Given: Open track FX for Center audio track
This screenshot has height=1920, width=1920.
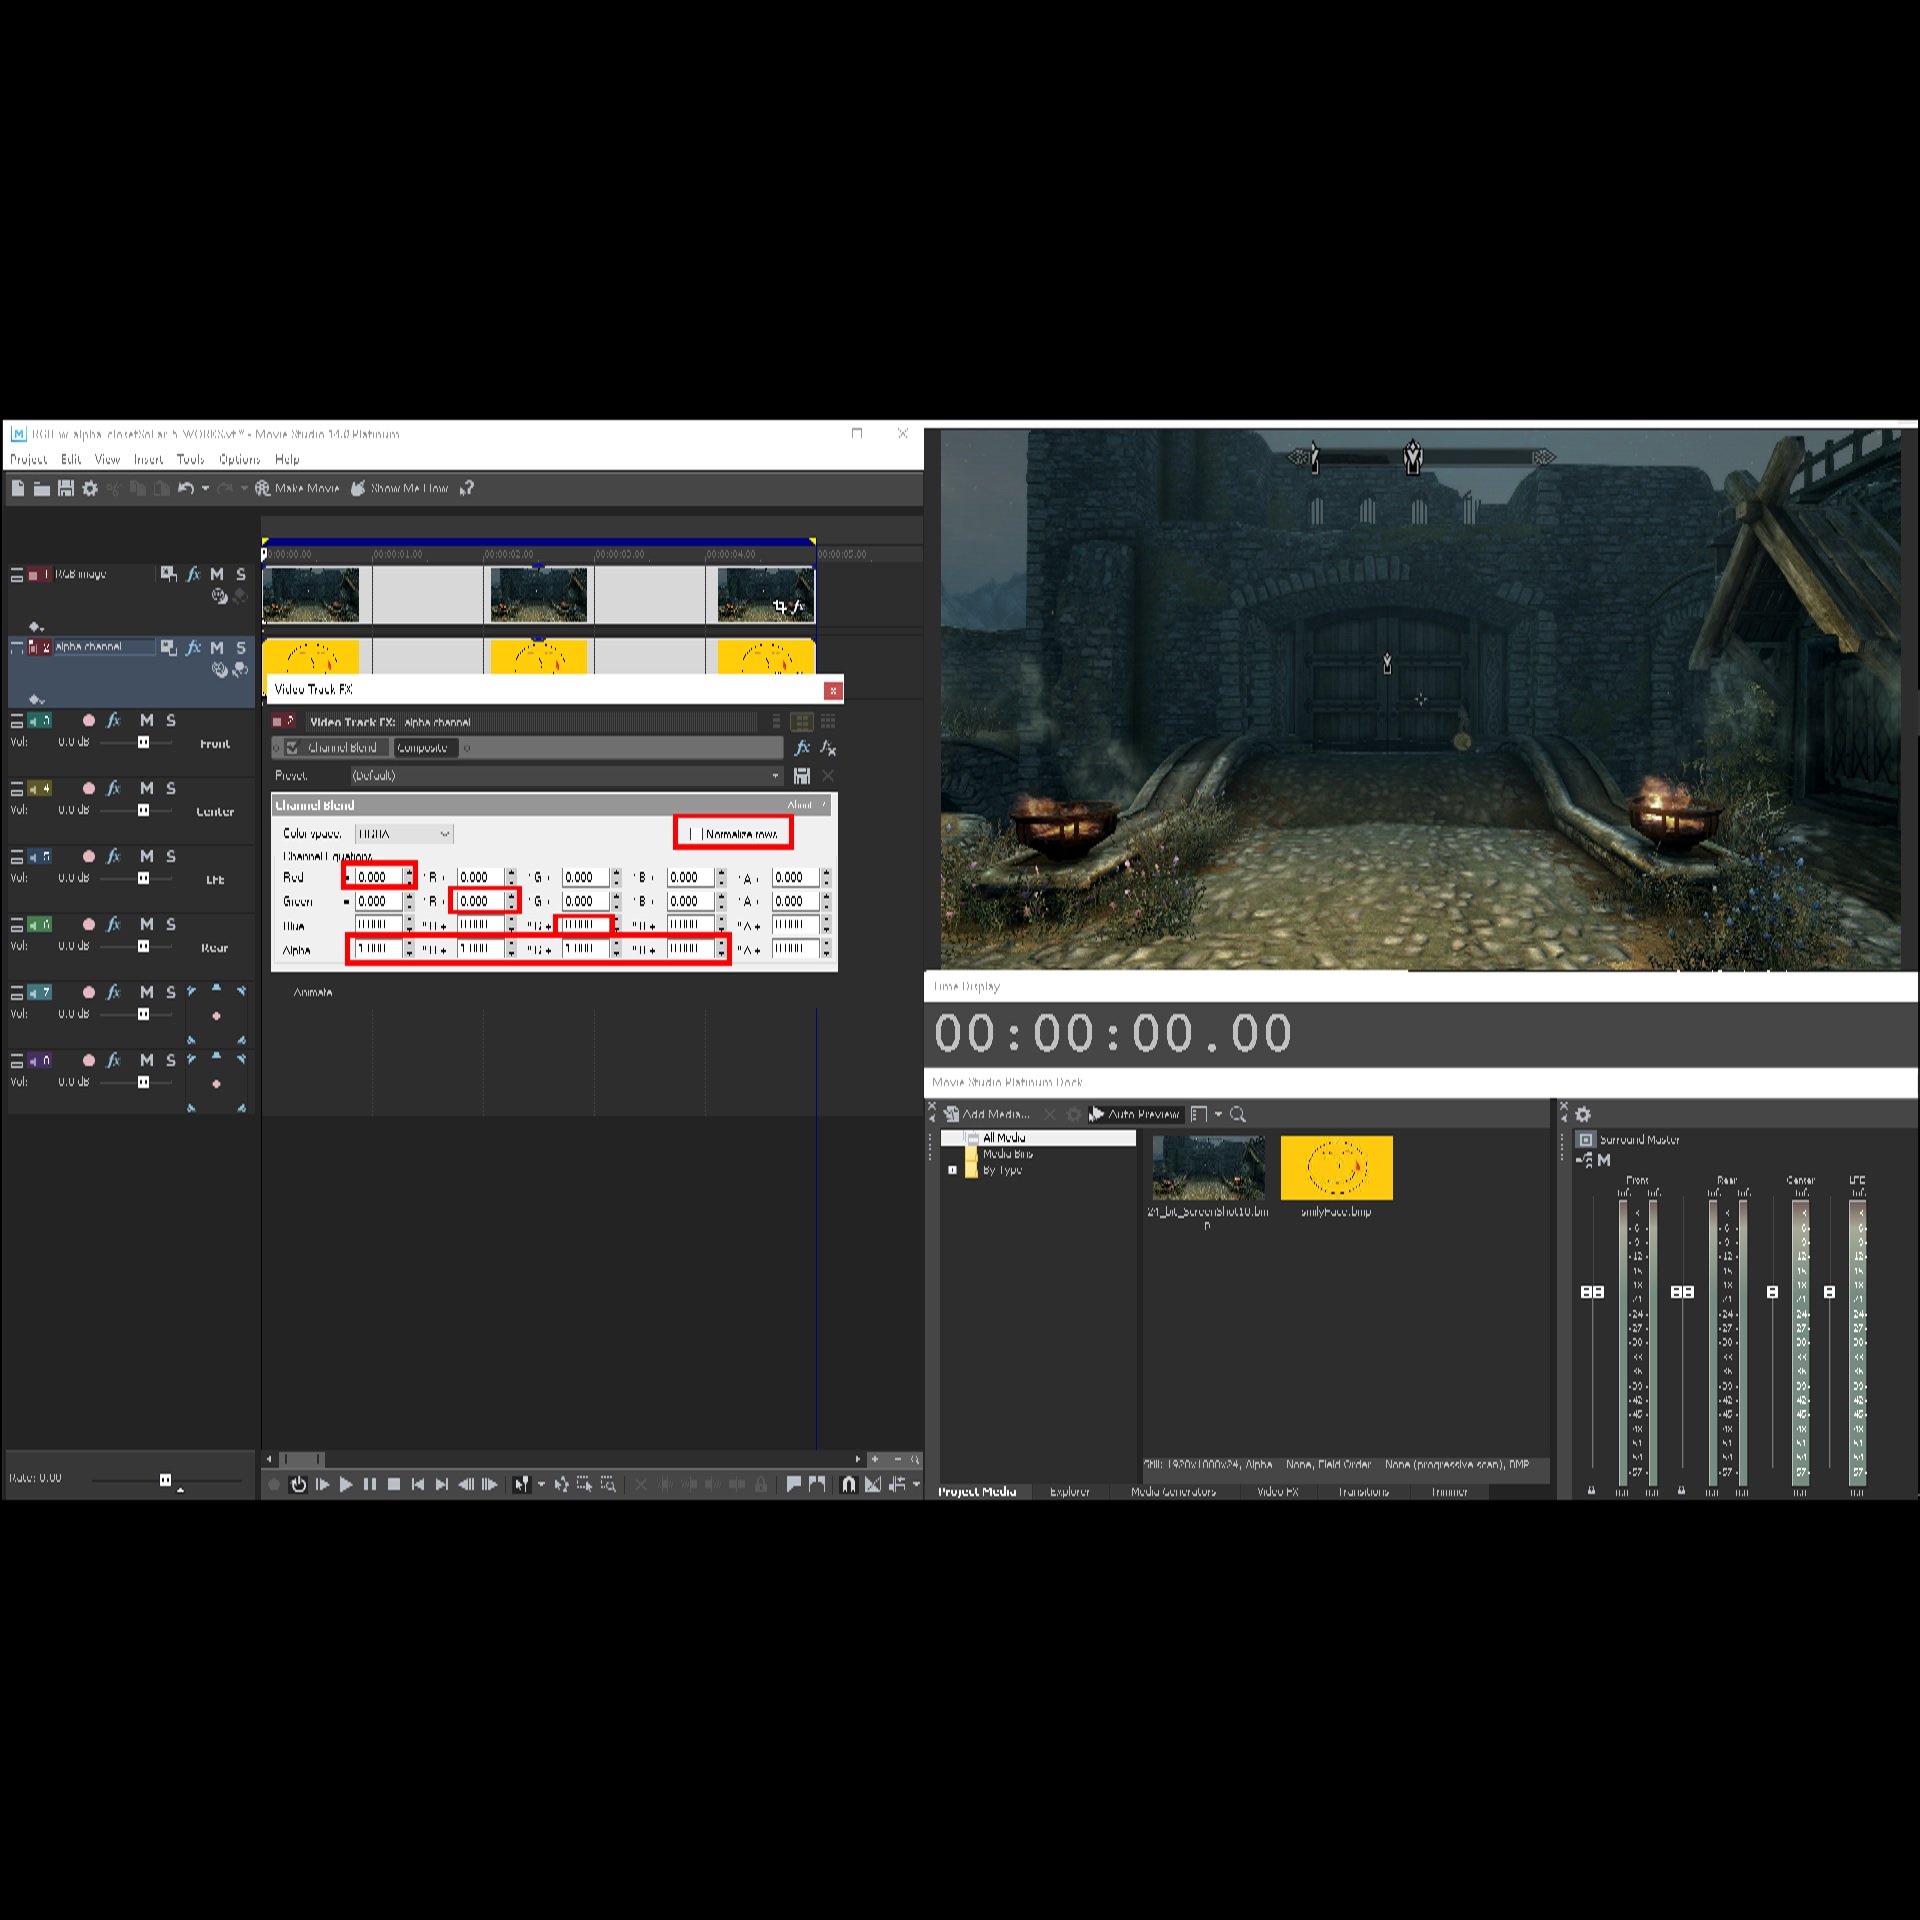Looking at the screenshot, I should [114, 788].
